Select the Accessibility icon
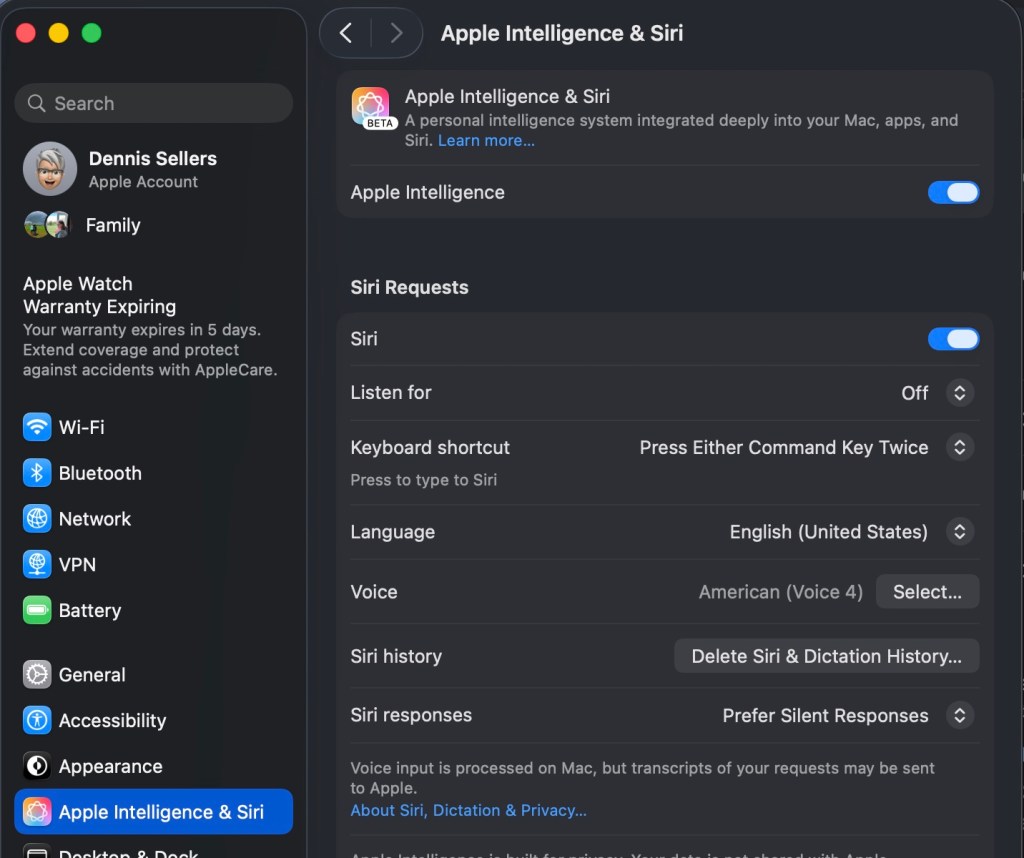 tap(37, 720)
